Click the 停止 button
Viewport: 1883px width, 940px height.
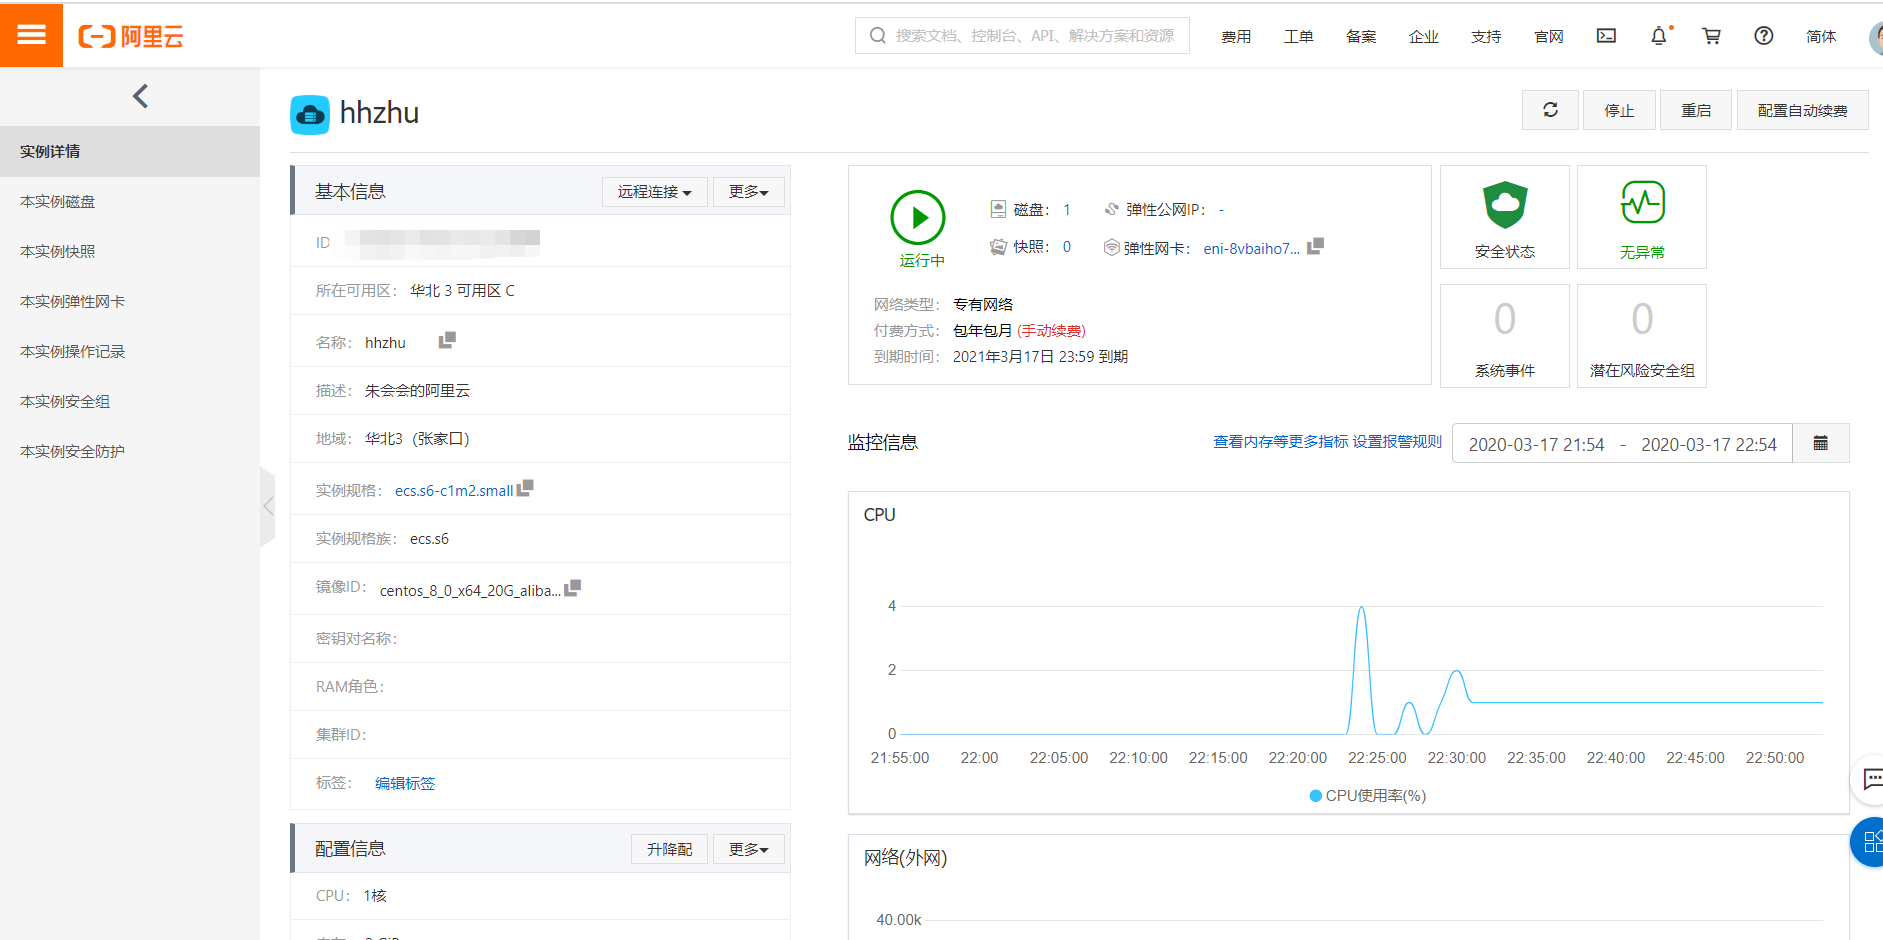pyautogui.click(x=1619, y=110)
